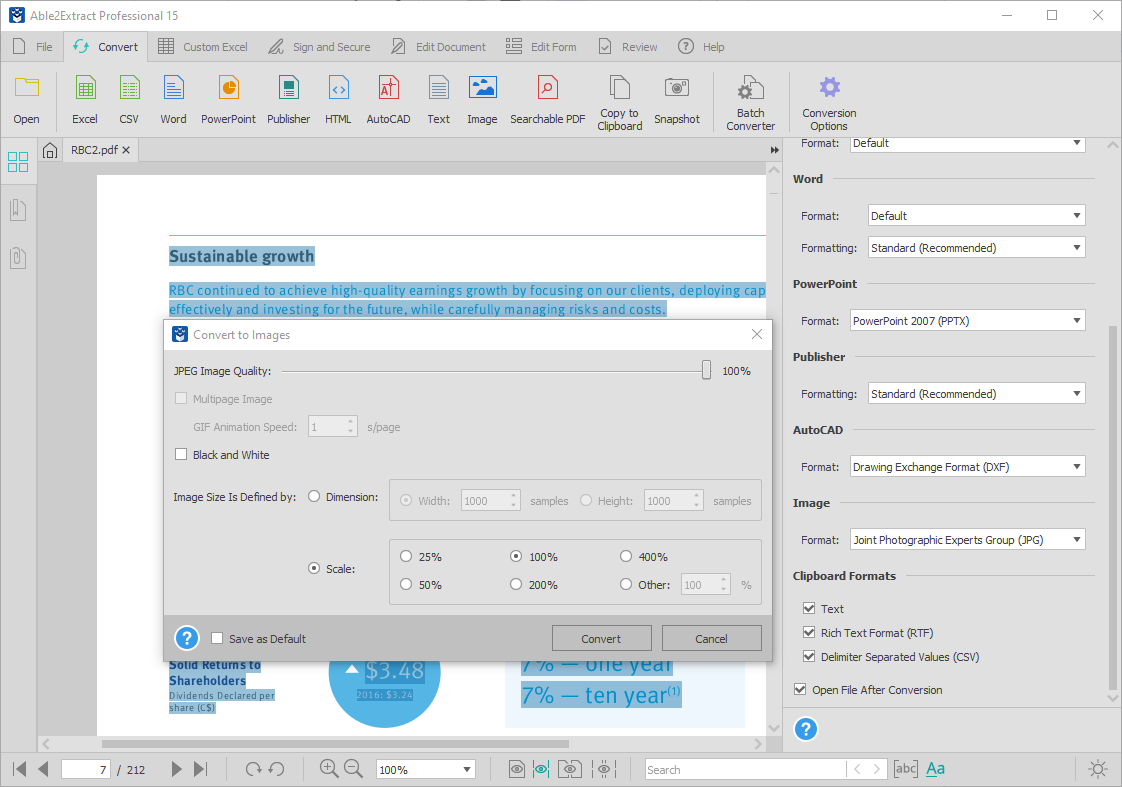The width and height of the screenshot is (1122, 787).
Task: Open help in Convert to Images dialog
Action: pyautogui.click(x=187, y=638)
